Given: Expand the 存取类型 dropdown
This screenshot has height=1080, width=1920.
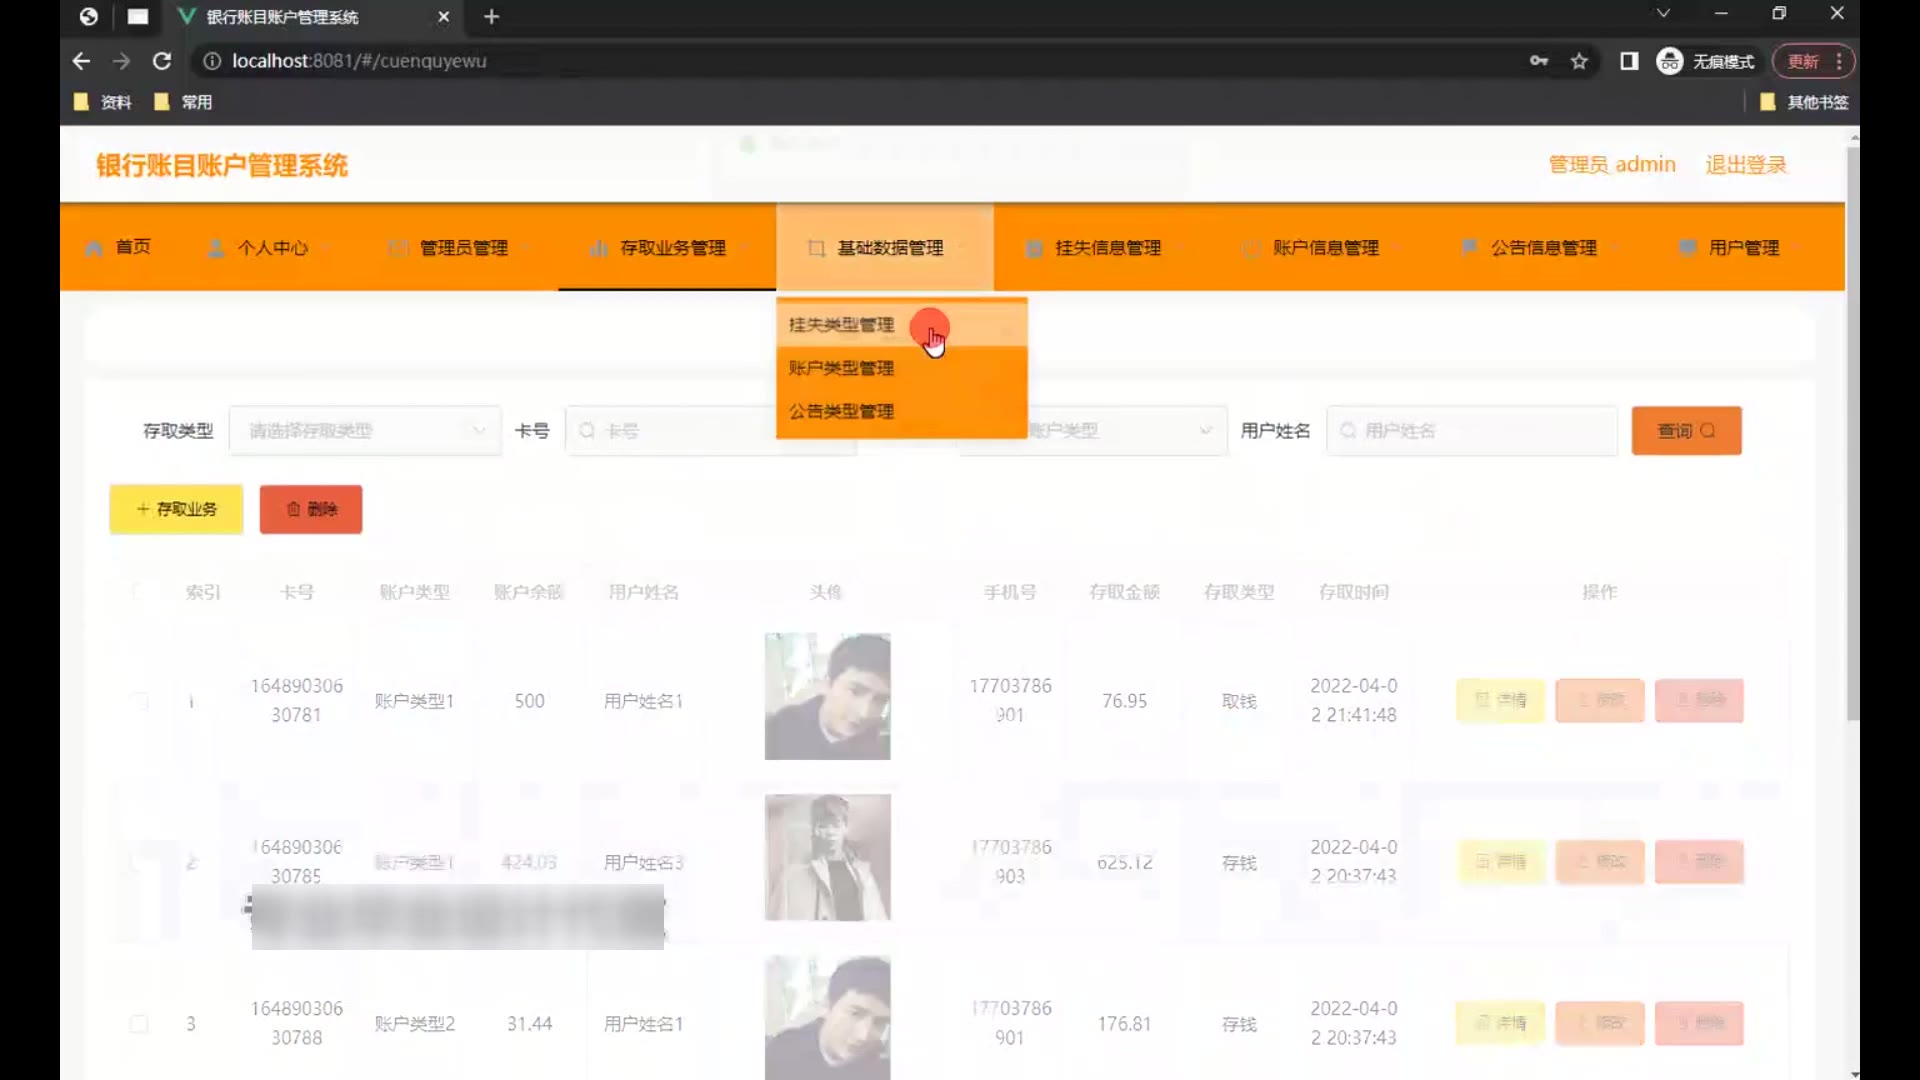Looking at the screenshot, I should [365, 431].
